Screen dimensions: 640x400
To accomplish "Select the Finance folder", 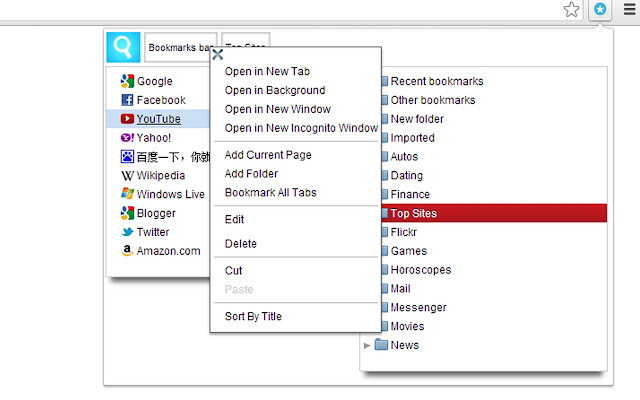I will 410,194.
